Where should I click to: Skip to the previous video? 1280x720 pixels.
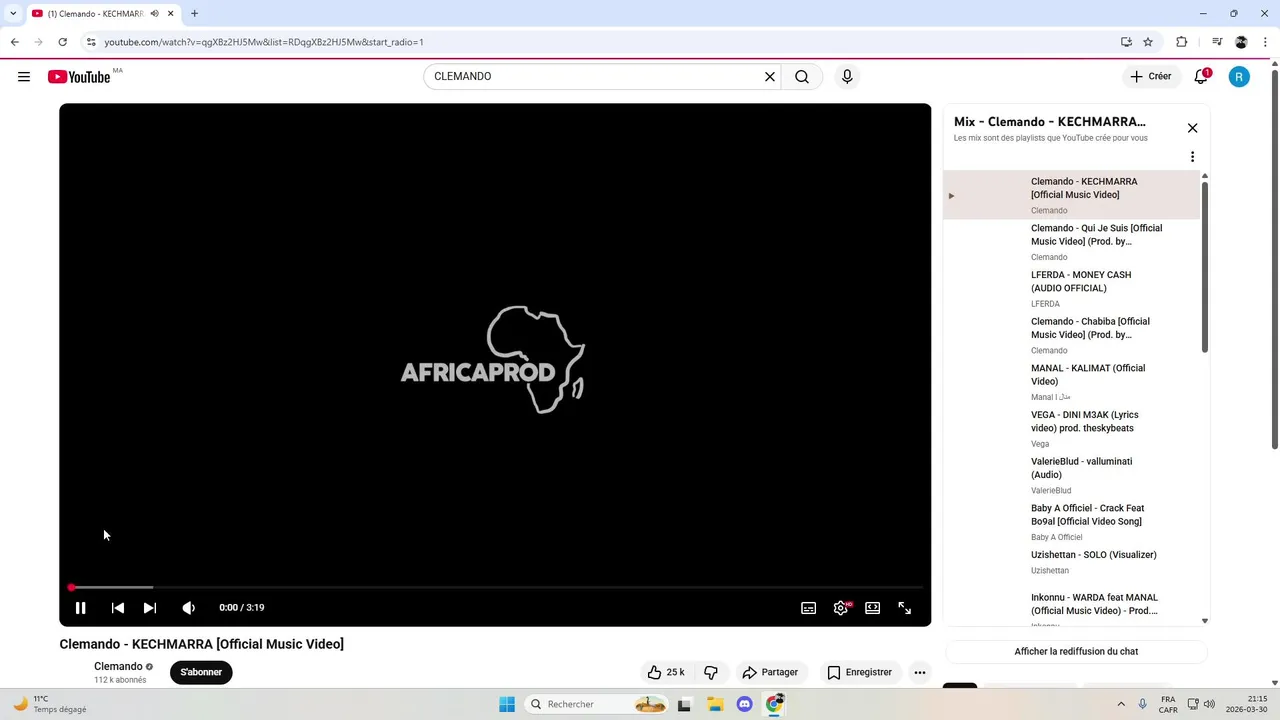(118, 608)
